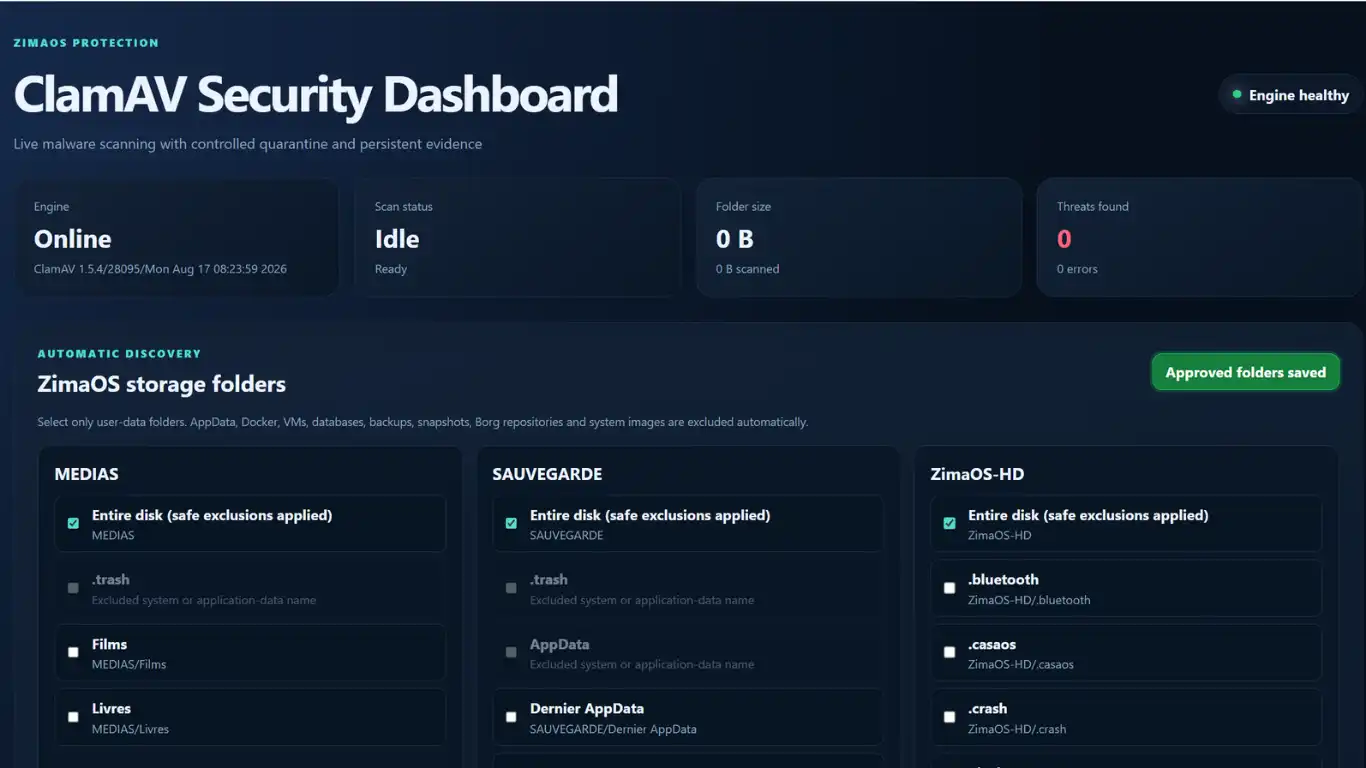Toggle Entire disk checkbox for ZimaOS-HD
Viewport: 1366px width, 768px height.
point(949,523)
